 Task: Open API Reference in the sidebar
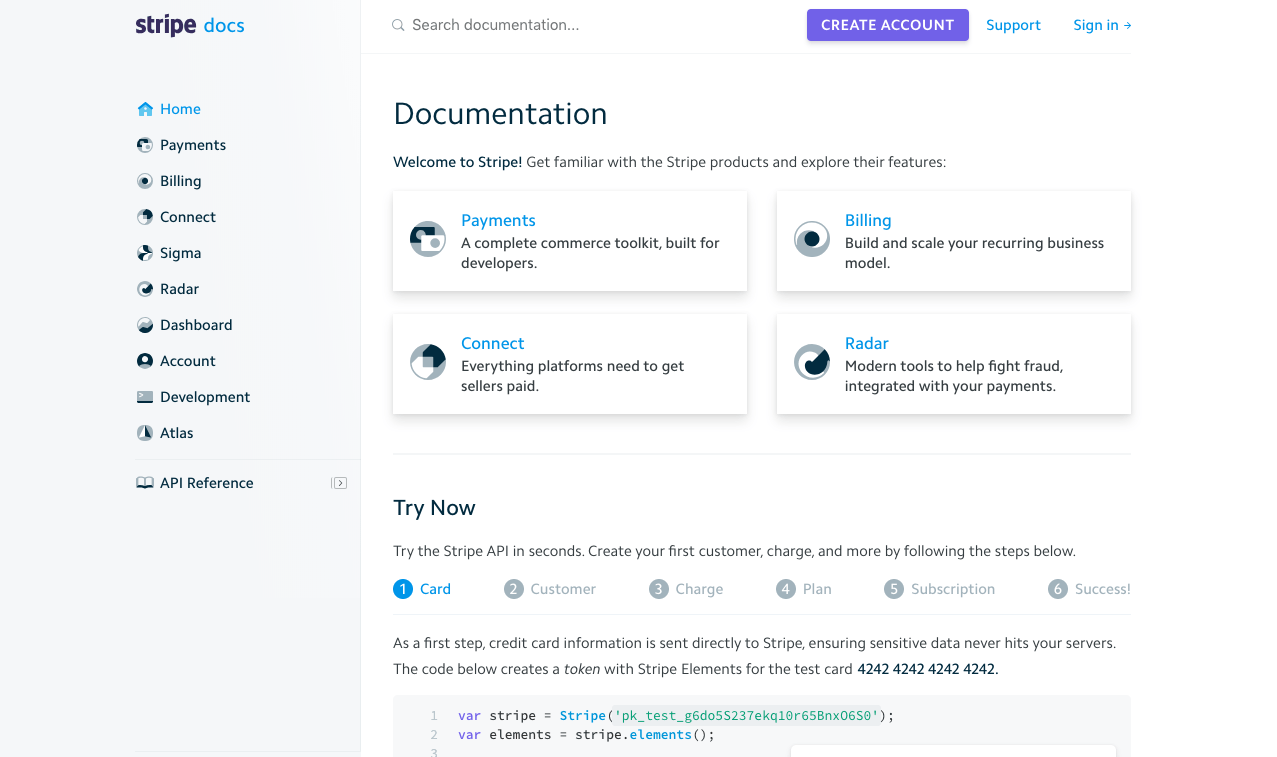click(x=207, y=483)
